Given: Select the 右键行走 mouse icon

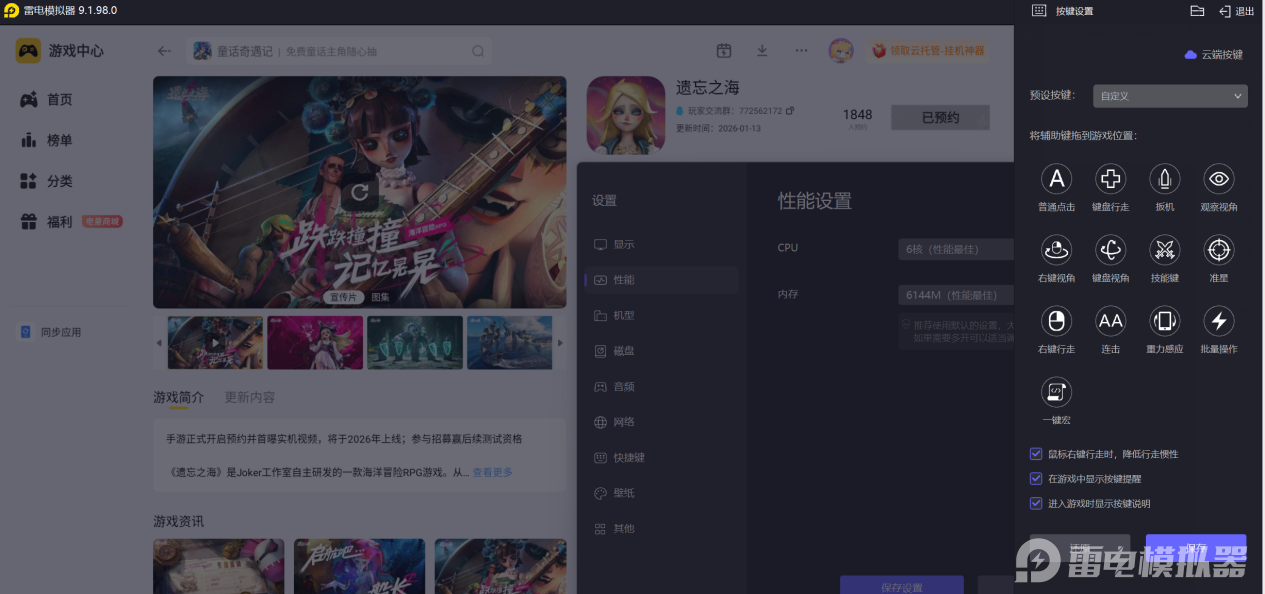Looking at the screenshot, I should 1056,320.
